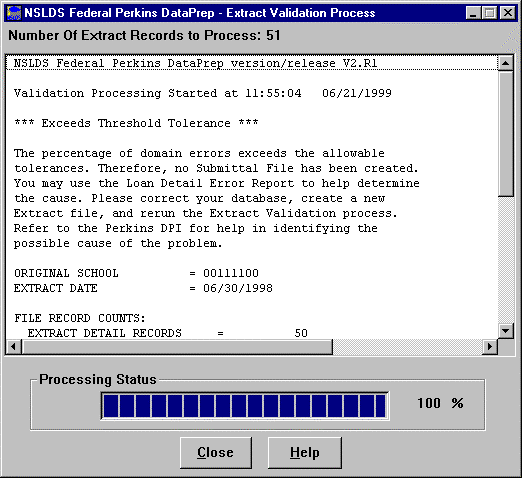Screen dimensions: 522x478
Task: Click the 'ORIGINAL SCHOOL = 00111100' line
Action: pyautogui.click(x=136, y=273)
